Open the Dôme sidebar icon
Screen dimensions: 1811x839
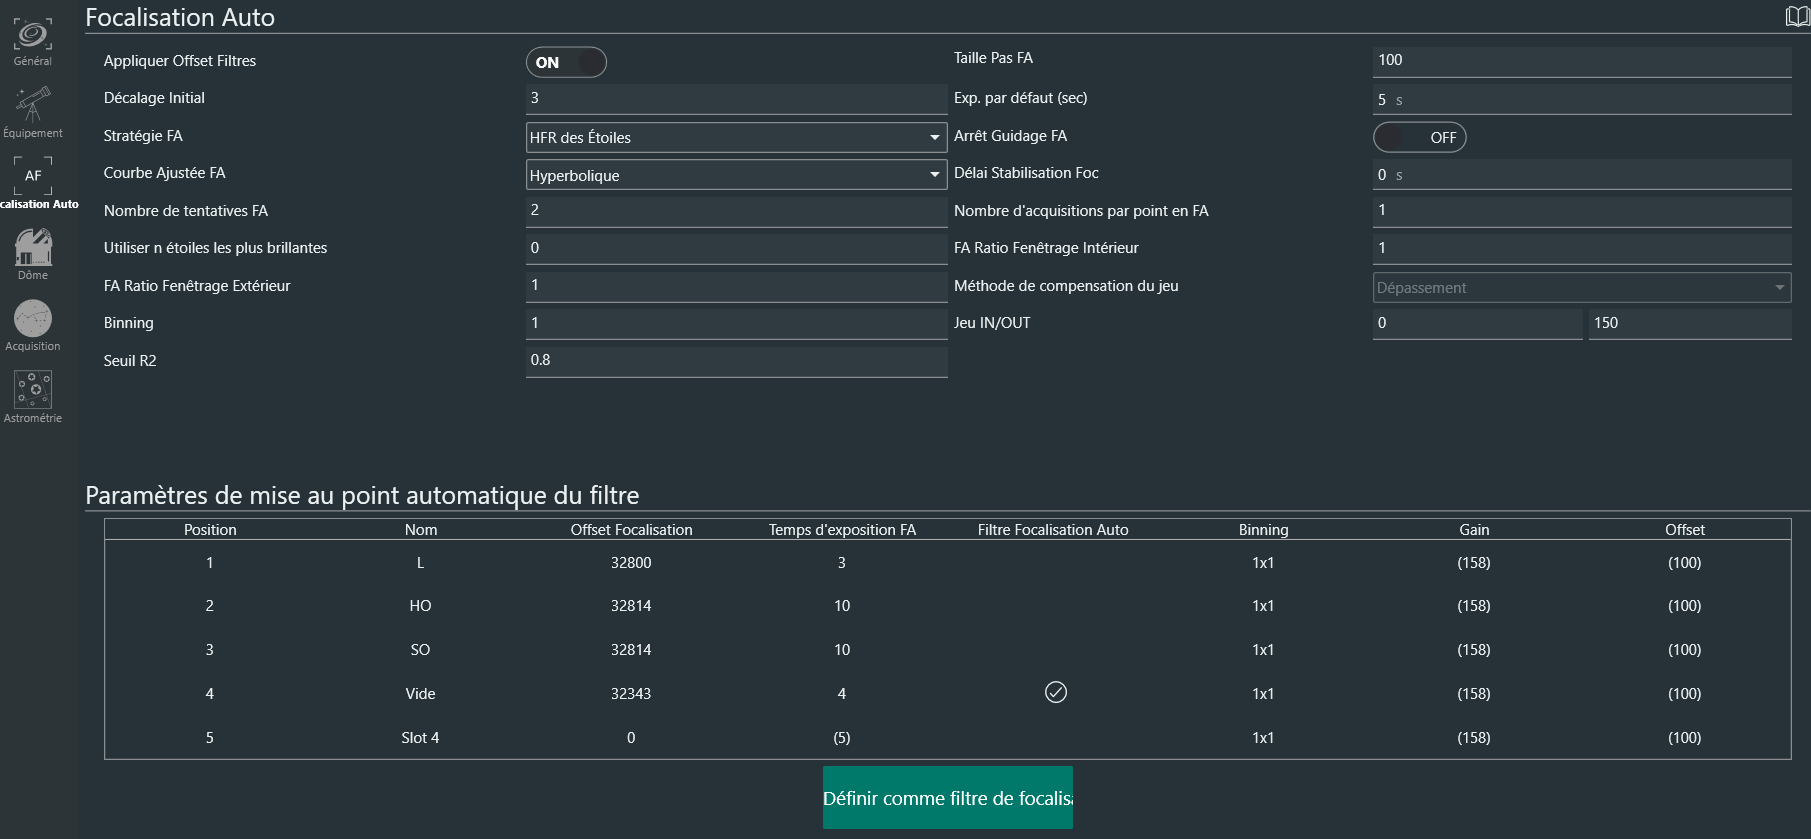[33, 253]
